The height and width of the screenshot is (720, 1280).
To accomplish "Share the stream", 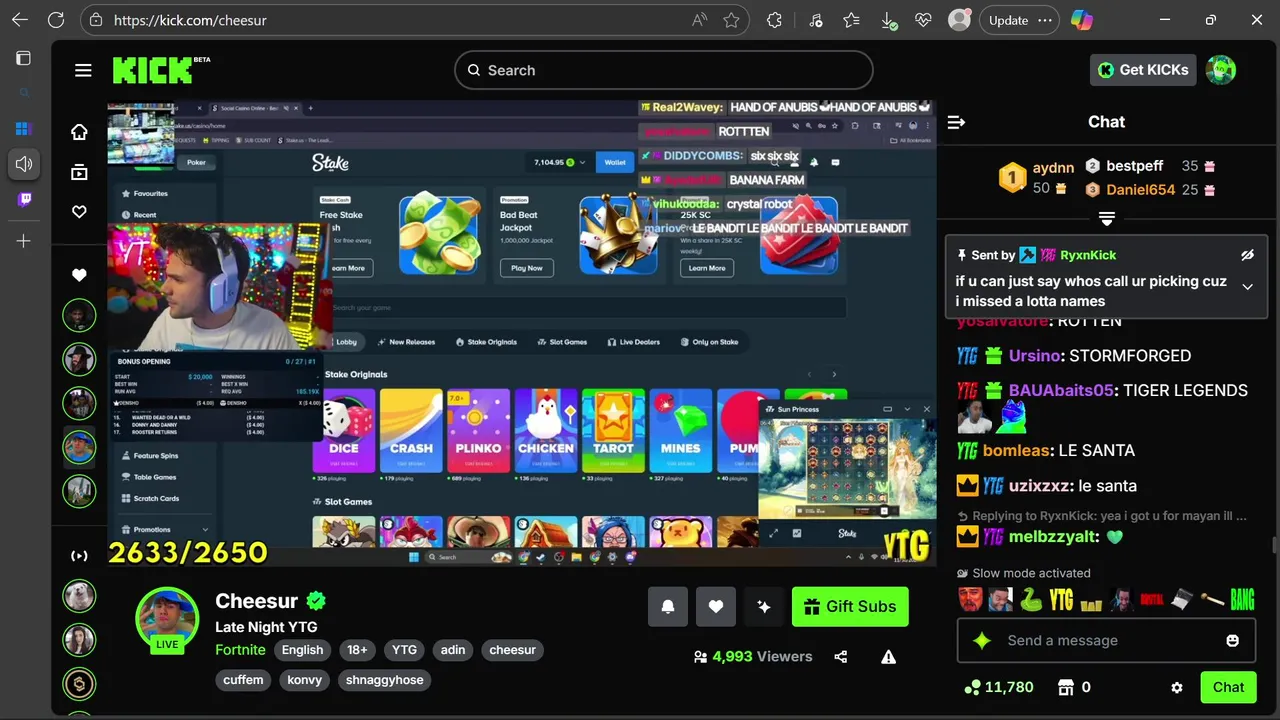I will [x=841, y=657].
